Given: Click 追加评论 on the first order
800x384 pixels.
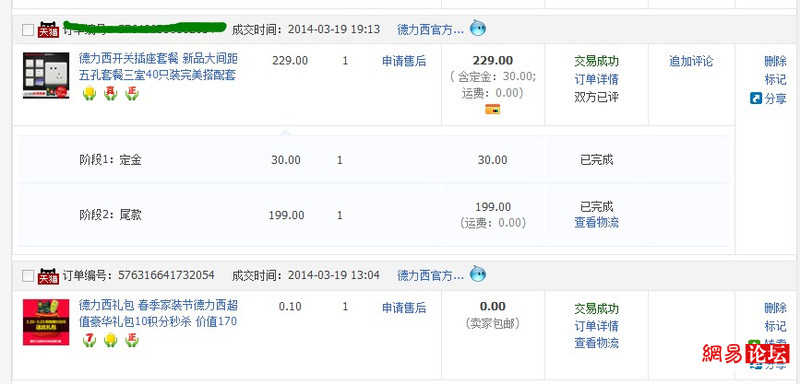Looking at the screenshot, I should 691,61.
